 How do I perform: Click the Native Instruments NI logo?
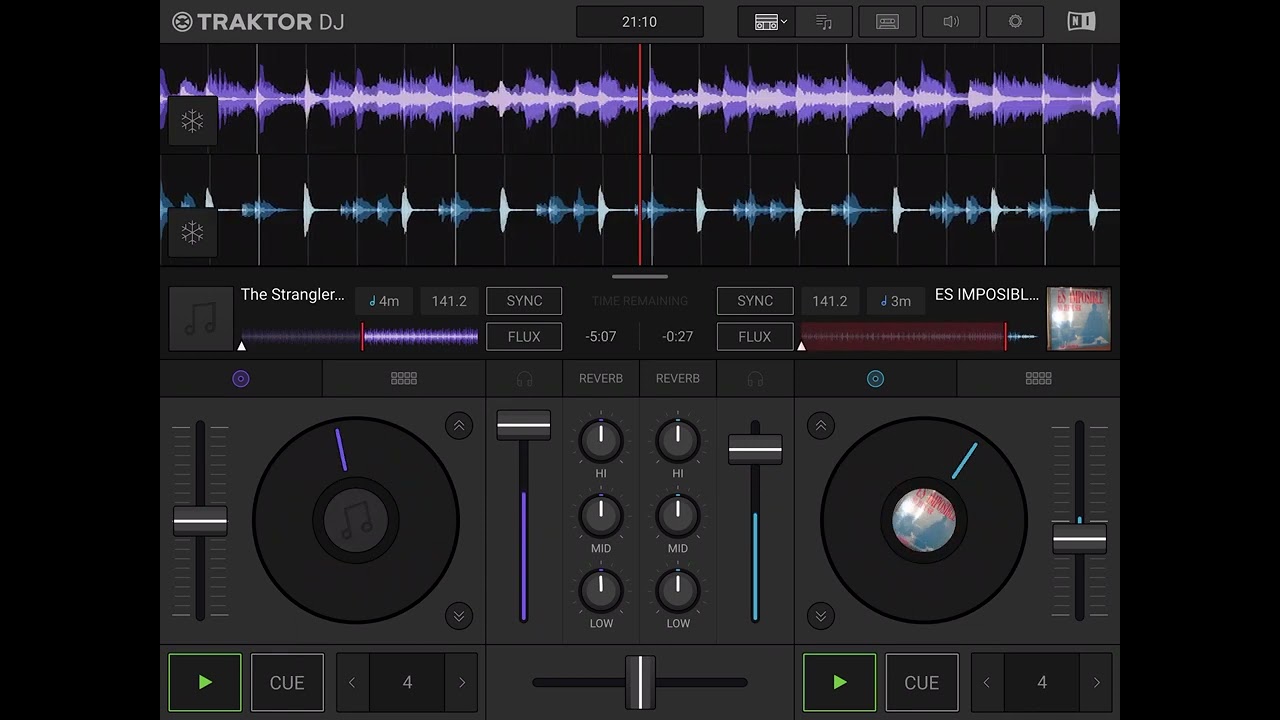click(x=1081, y=22)
